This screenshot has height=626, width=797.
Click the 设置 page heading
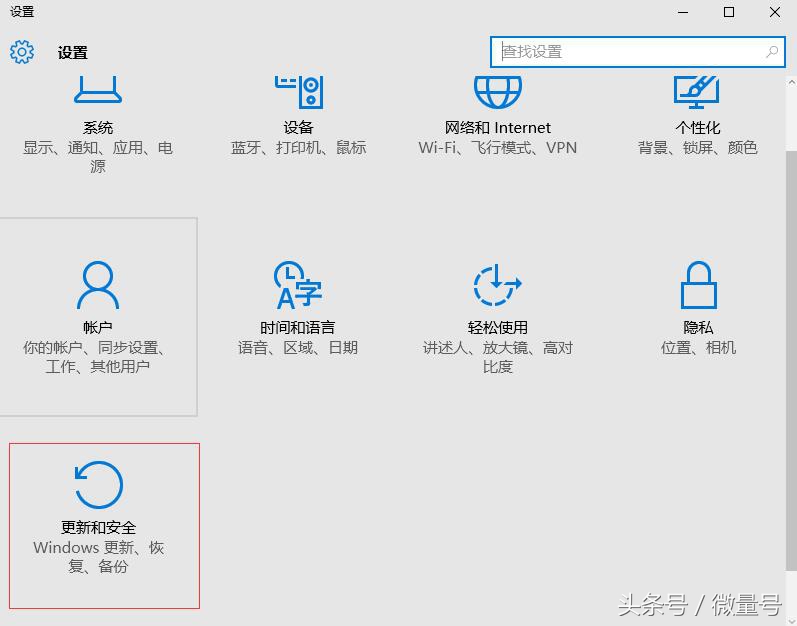coord(72,52)
